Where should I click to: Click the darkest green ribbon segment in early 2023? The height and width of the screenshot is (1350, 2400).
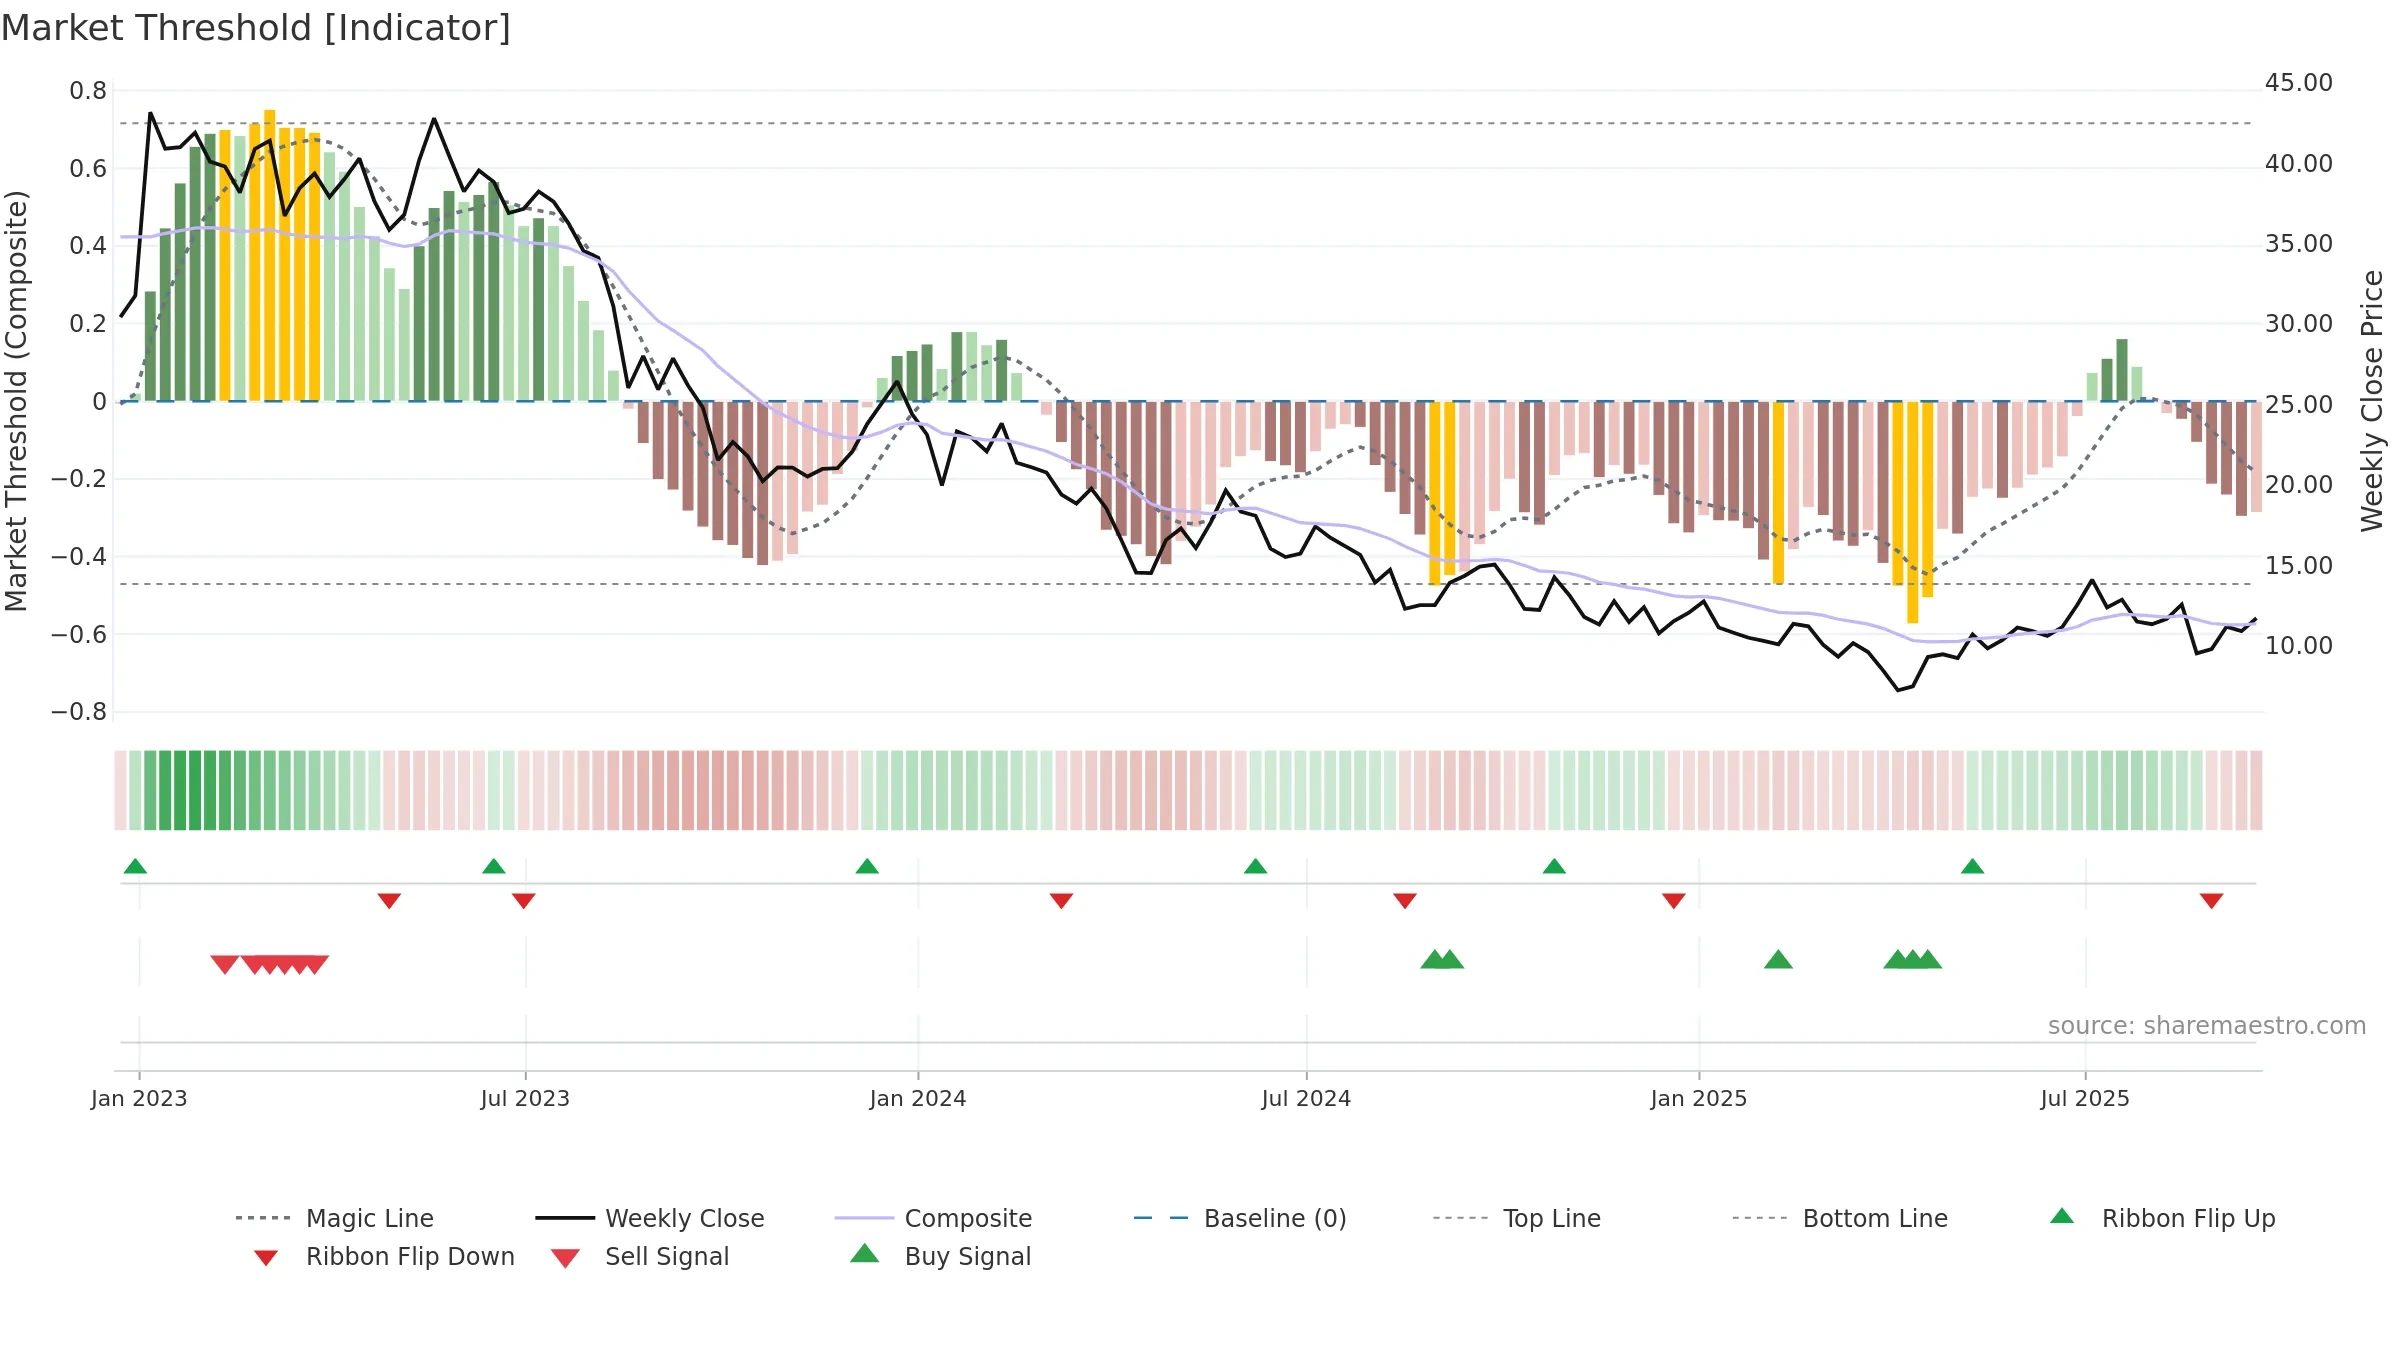click(x=180, y=790)
